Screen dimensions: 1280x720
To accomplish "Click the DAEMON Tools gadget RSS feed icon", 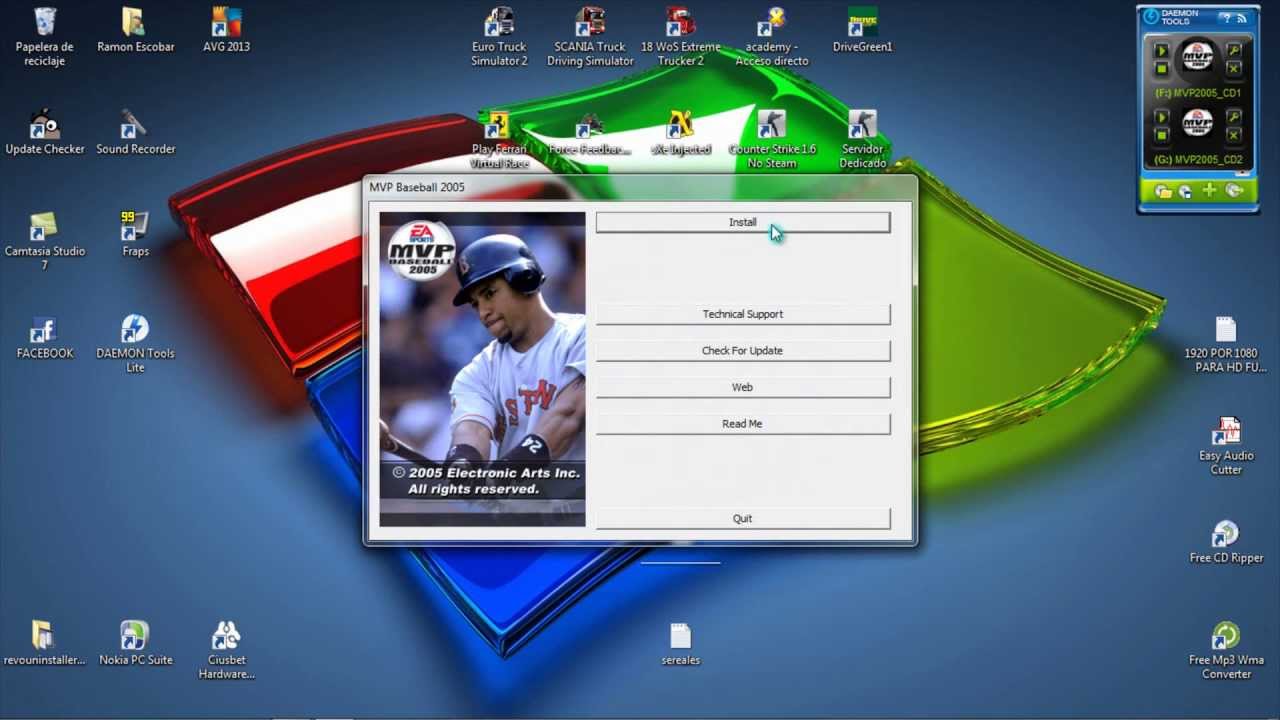I will (x=1242, y=19).
